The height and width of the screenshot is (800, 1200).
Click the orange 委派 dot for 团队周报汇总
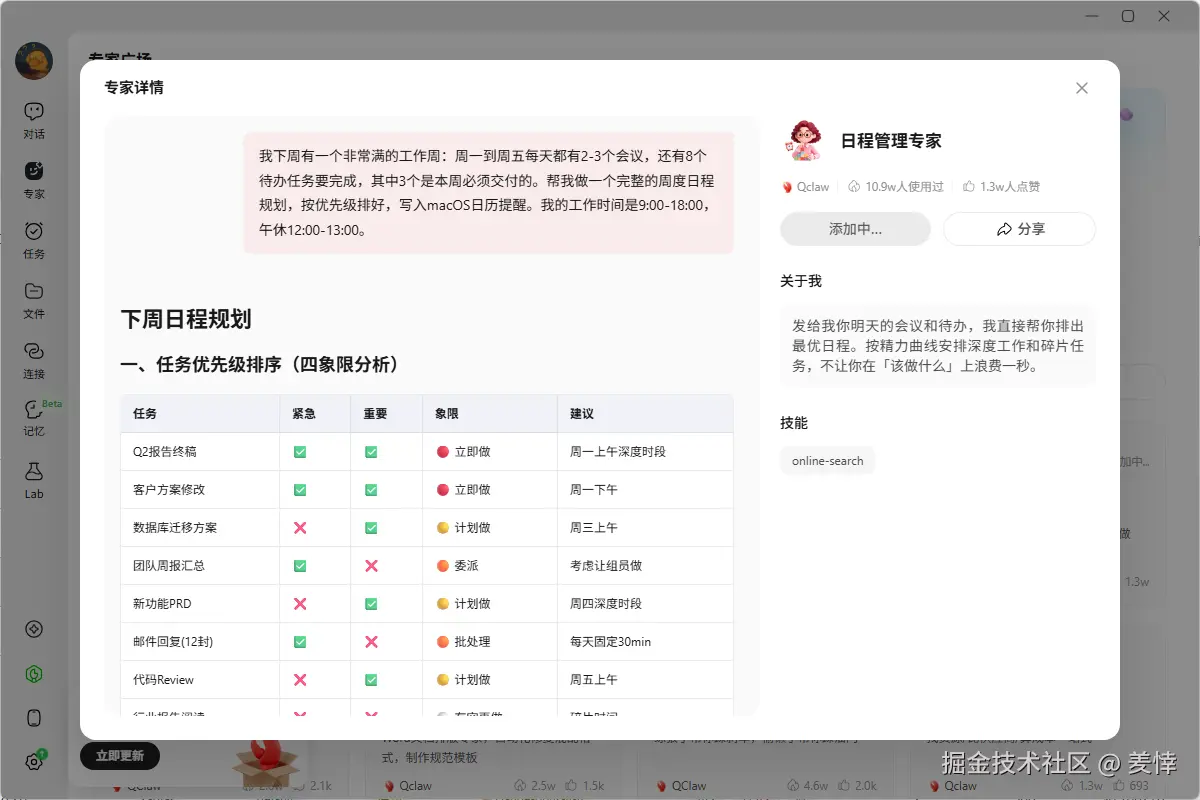coord(443,566)
